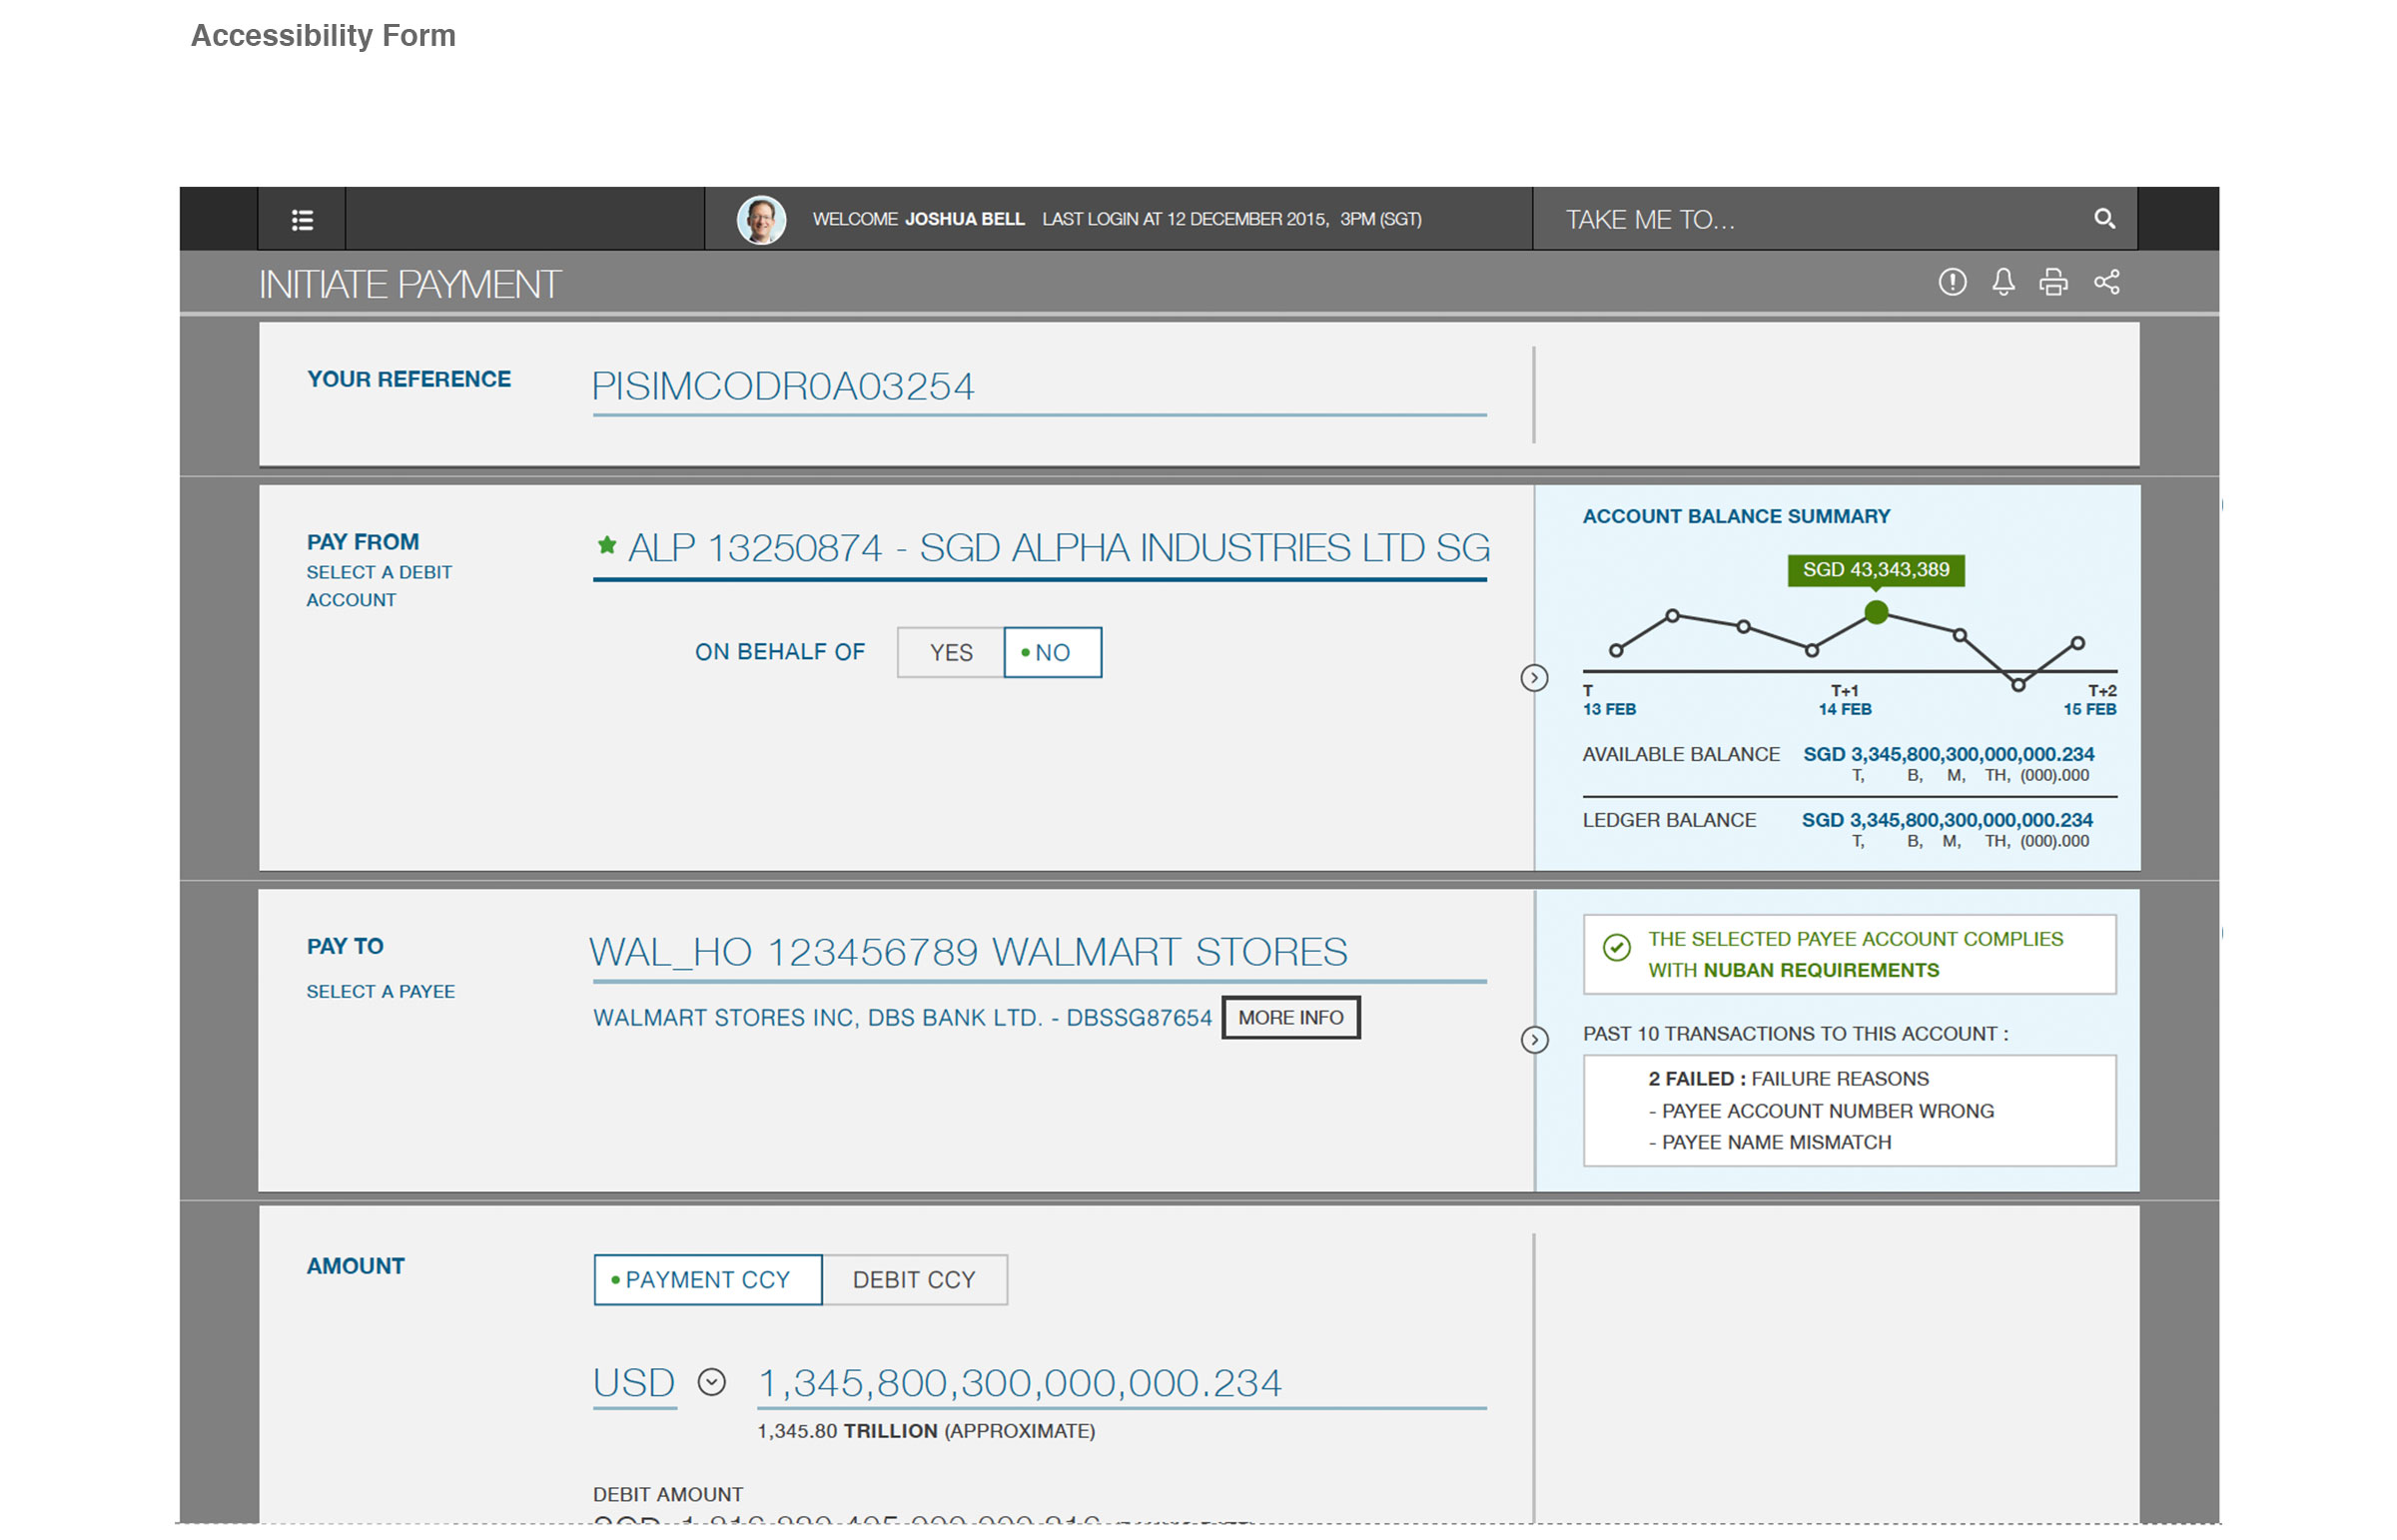Click the green checkmark NUBAN compliance icon

pyautogui.click(x=1617, y=947)
